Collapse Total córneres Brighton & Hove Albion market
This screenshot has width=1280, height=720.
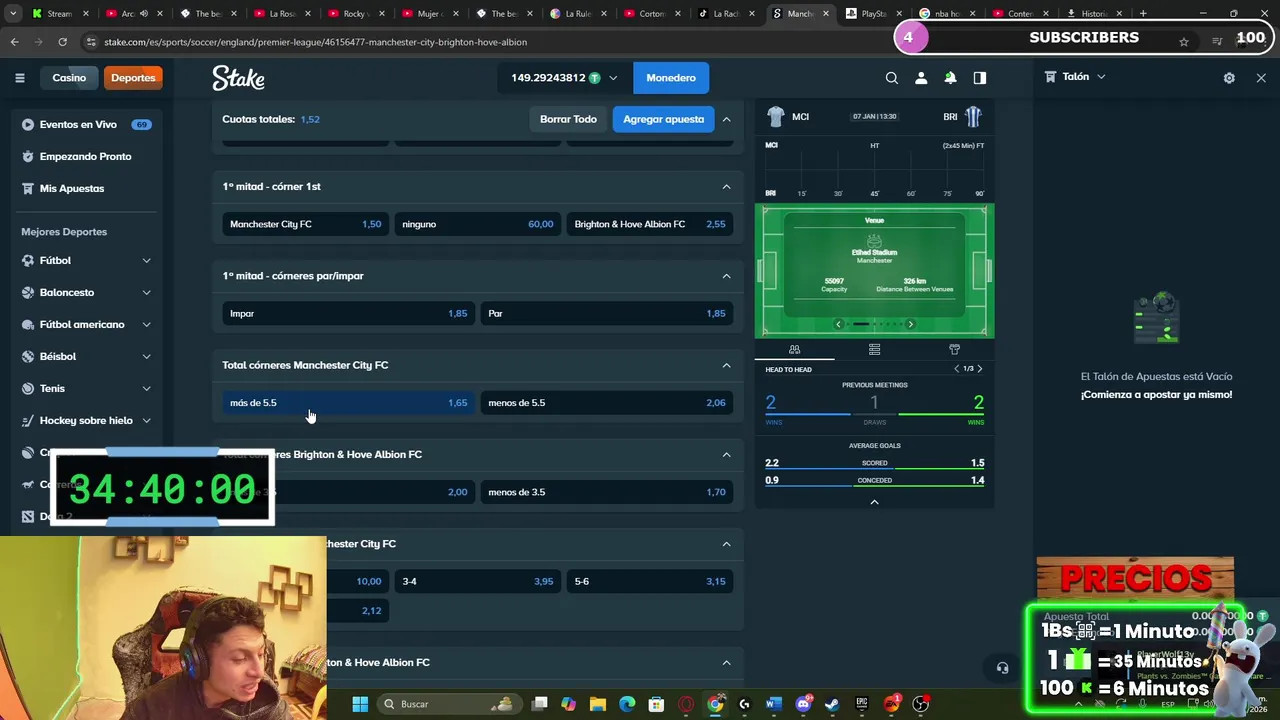pyautogui.click(x=726, y=455)
